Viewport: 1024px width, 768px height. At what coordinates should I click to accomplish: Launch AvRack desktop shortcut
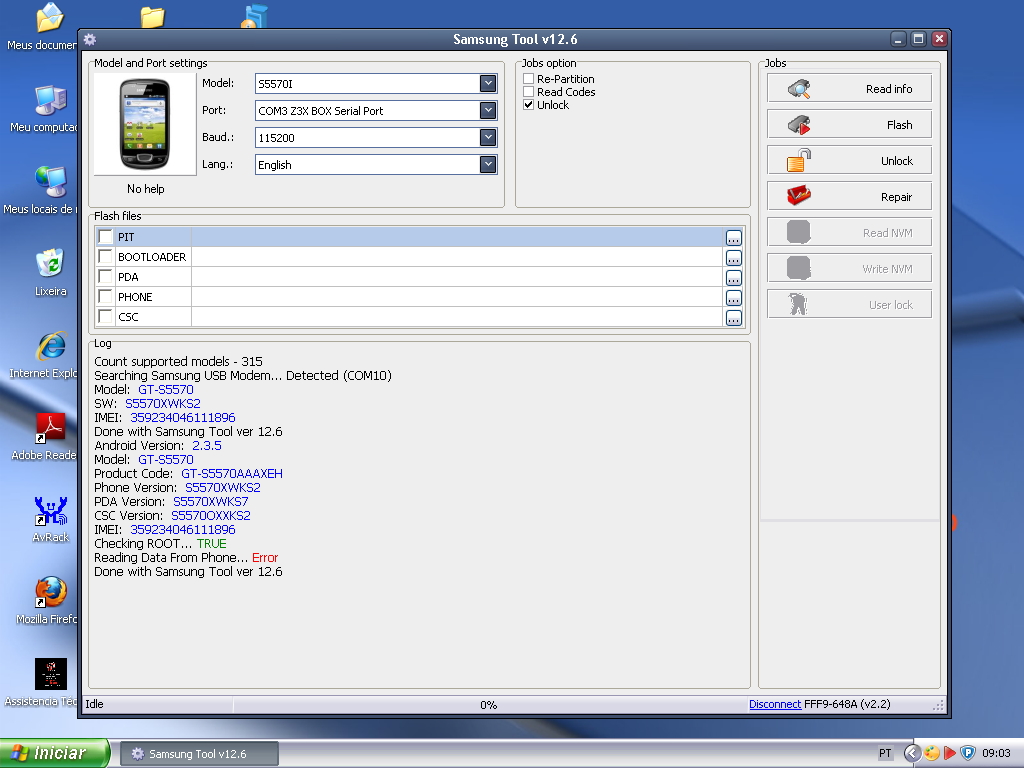50,511
